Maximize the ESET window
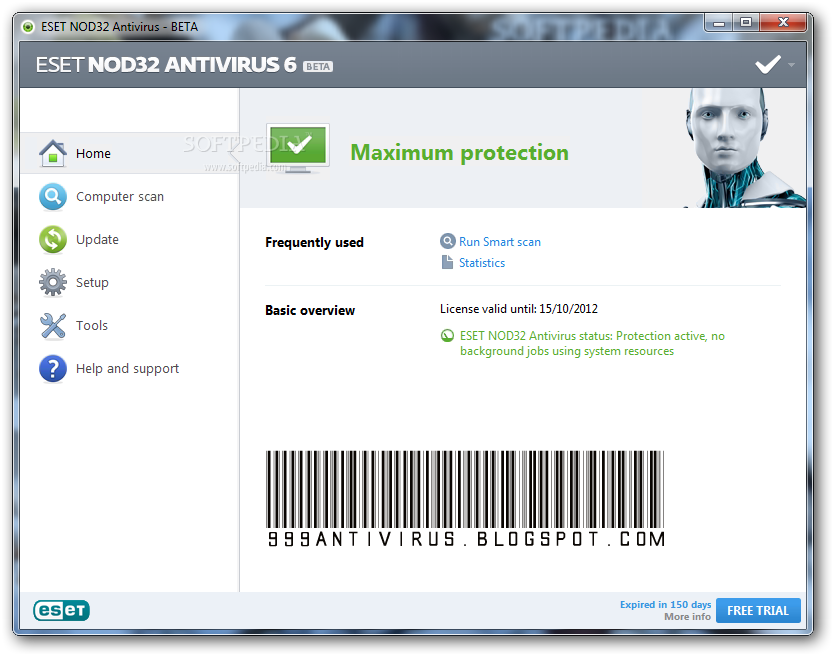Viewport: 834px width, 656px height. (x=746, y=22)
